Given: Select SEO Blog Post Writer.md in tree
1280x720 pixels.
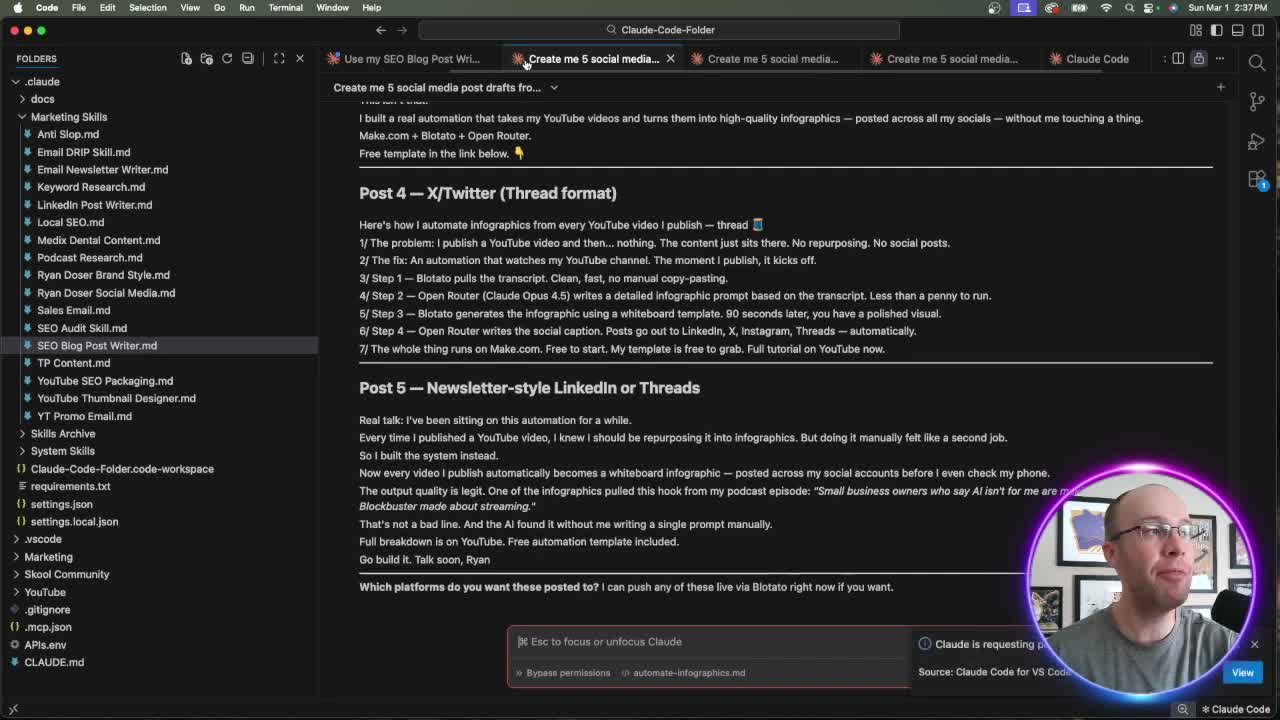Looking at the screenshot, I should coord(97,346).
